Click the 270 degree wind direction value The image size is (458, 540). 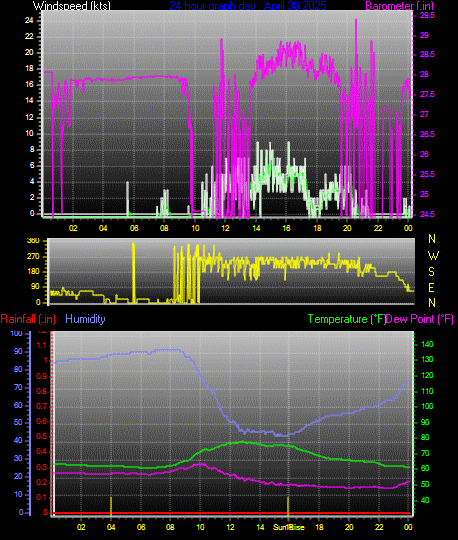click(33, 257)
